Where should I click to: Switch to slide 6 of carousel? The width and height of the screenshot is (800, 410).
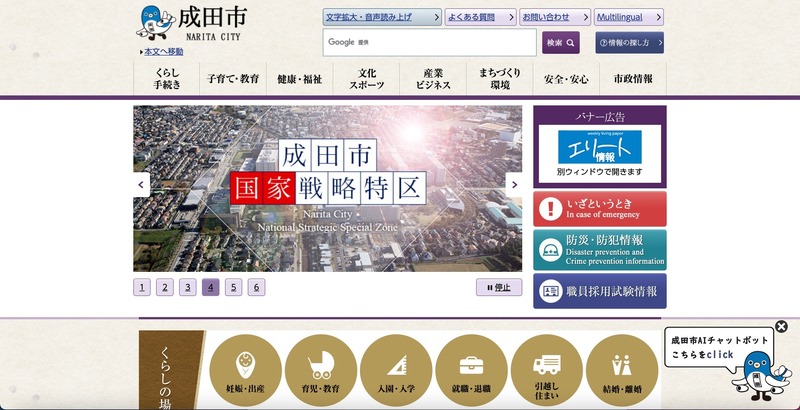point(257,288)
